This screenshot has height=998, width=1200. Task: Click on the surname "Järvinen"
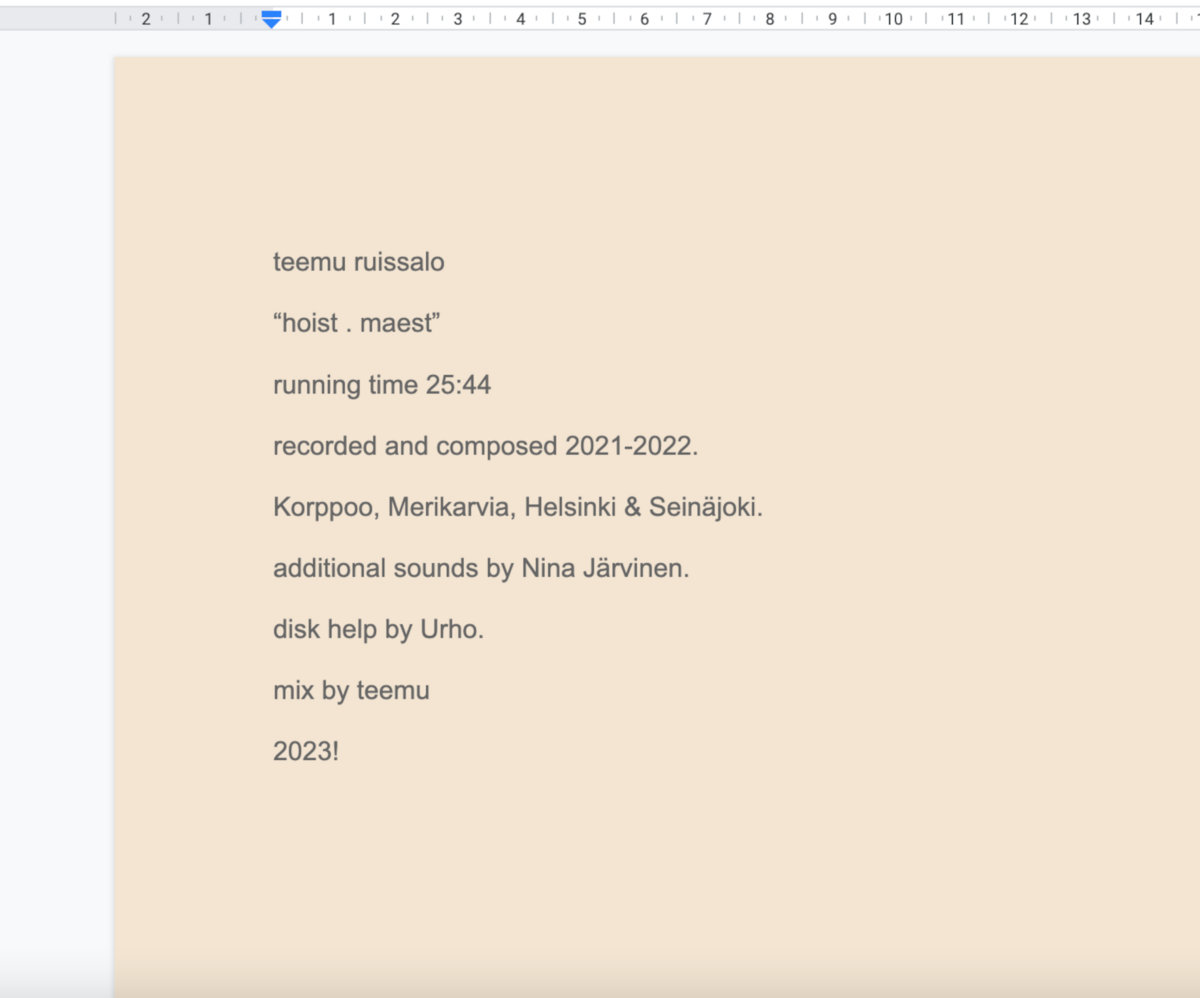[632, 568]
